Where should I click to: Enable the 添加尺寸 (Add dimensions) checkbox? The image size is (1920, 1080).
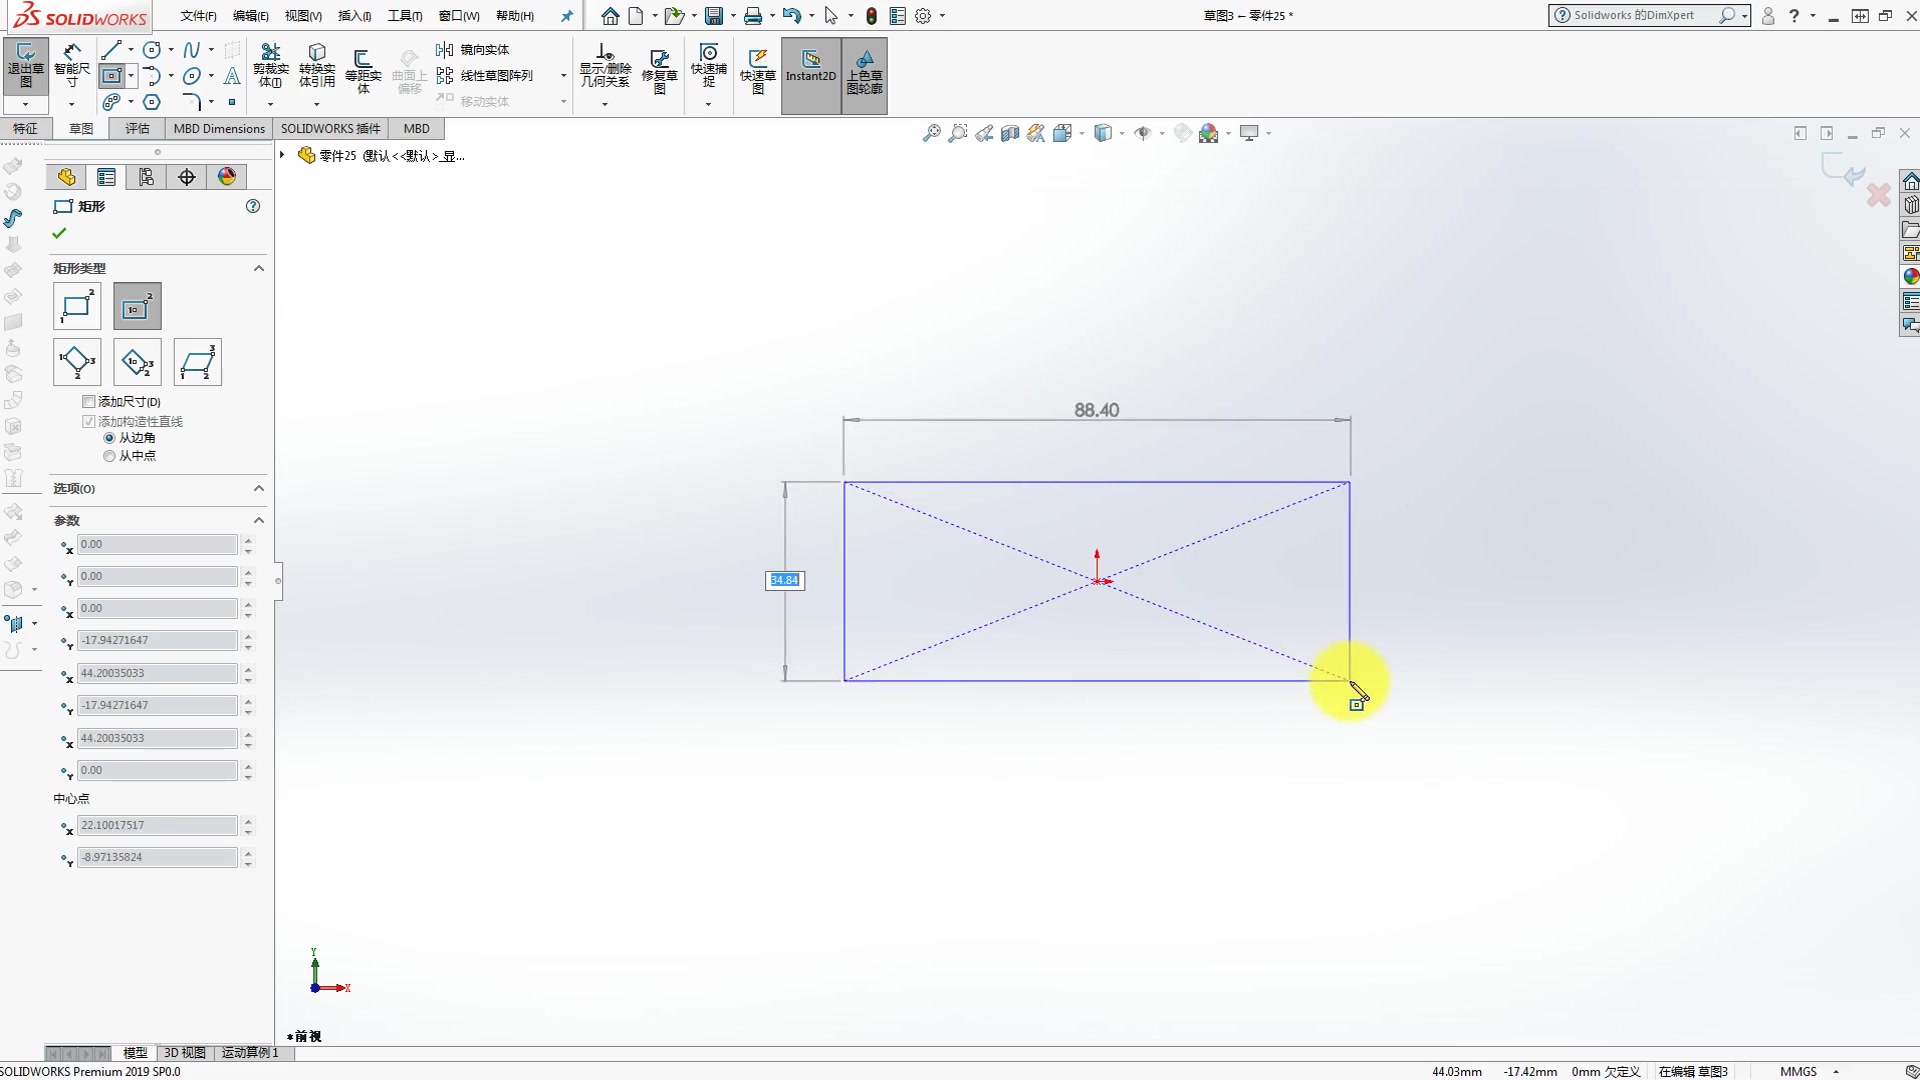click(x=89, y=401)
